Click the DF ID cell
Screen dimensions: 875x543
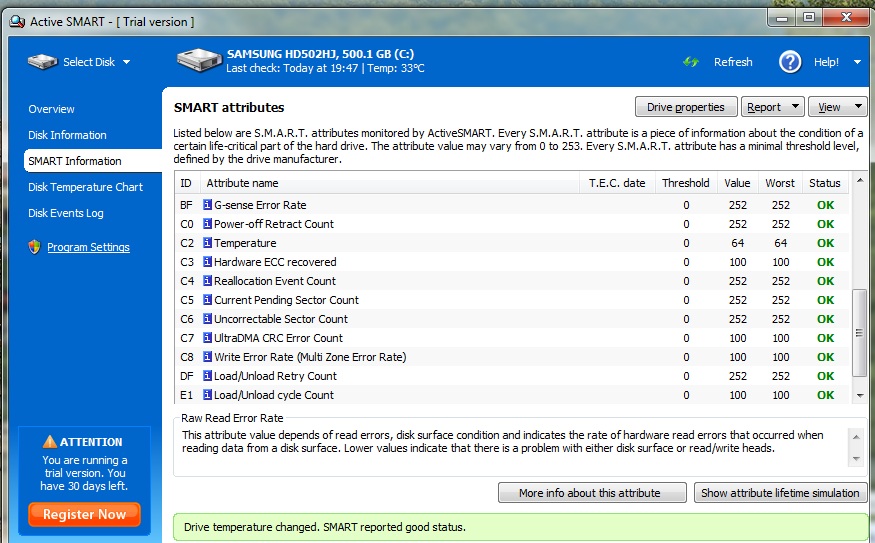(186, 376)
